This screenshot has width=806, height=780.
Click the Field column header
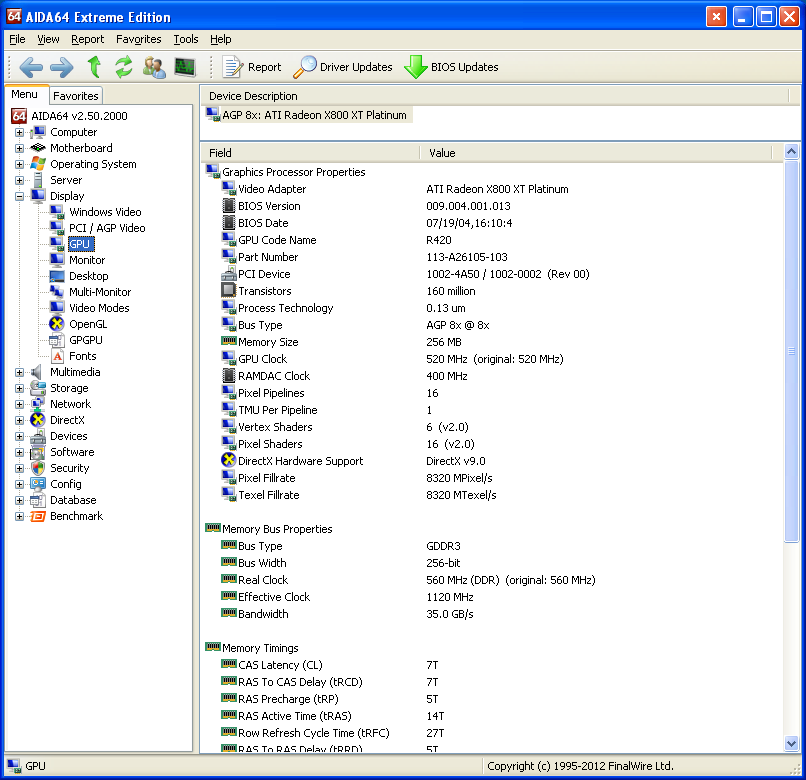point(311,153)
